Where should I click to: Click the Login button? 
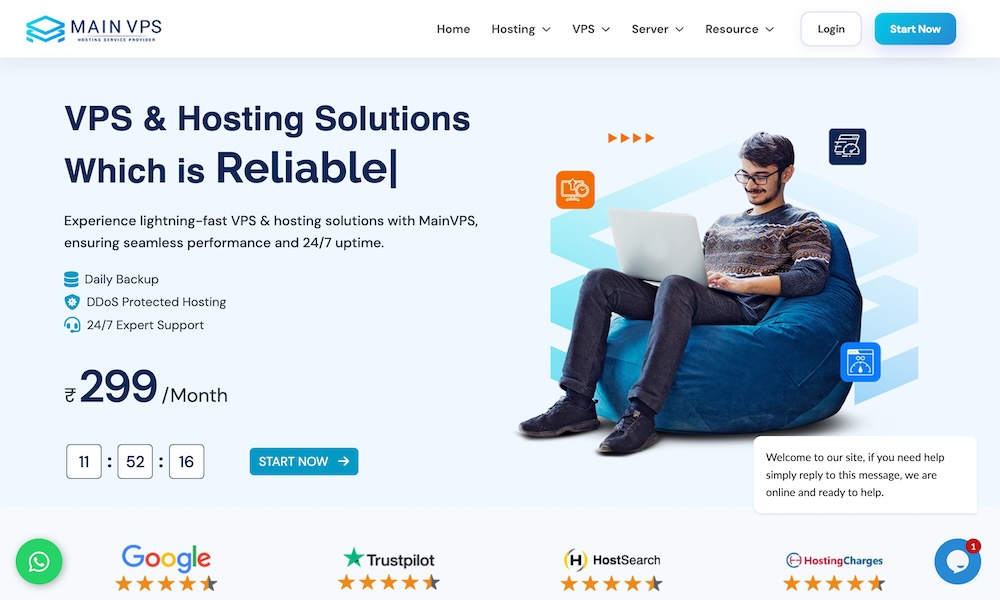831,29
